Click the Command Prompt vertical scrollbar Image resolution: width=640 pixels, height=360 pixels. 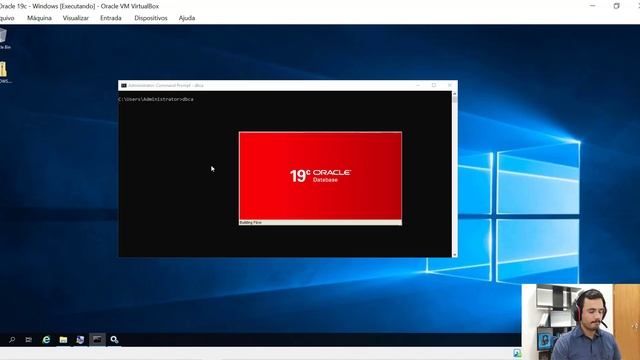pos(455,174)
